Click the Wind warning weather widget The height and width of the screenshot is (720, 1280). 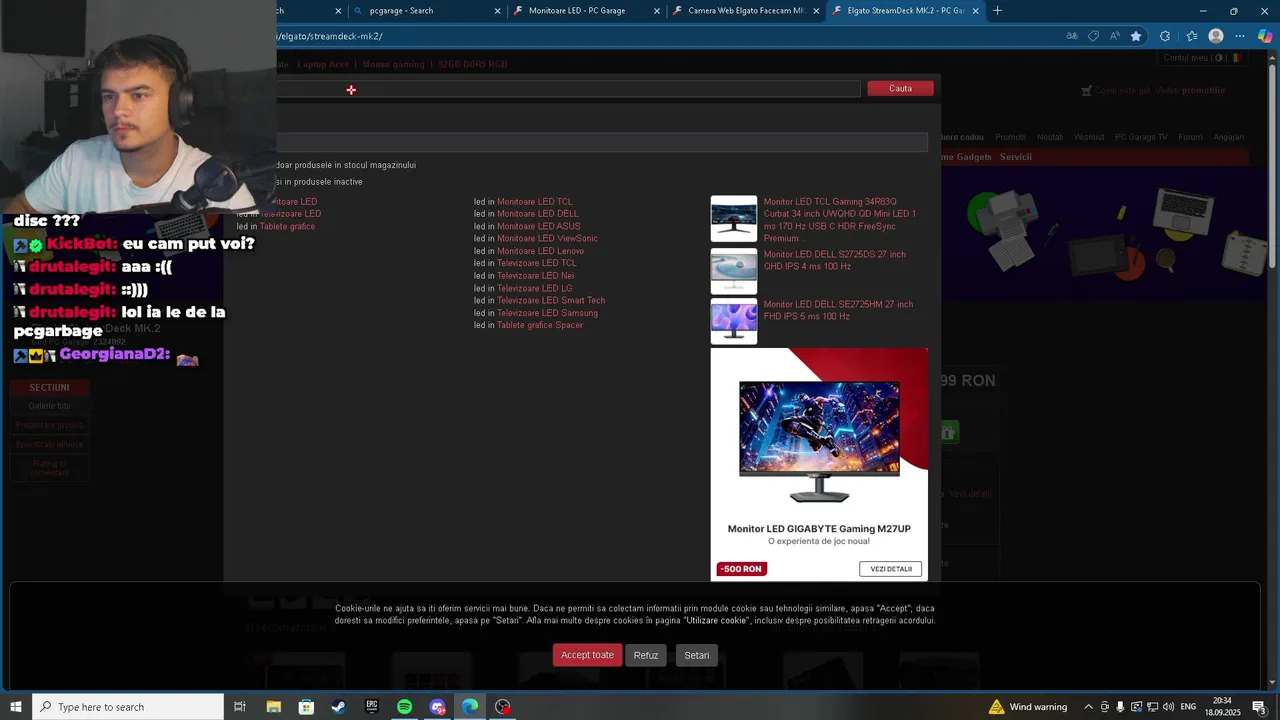(1028, 707)
